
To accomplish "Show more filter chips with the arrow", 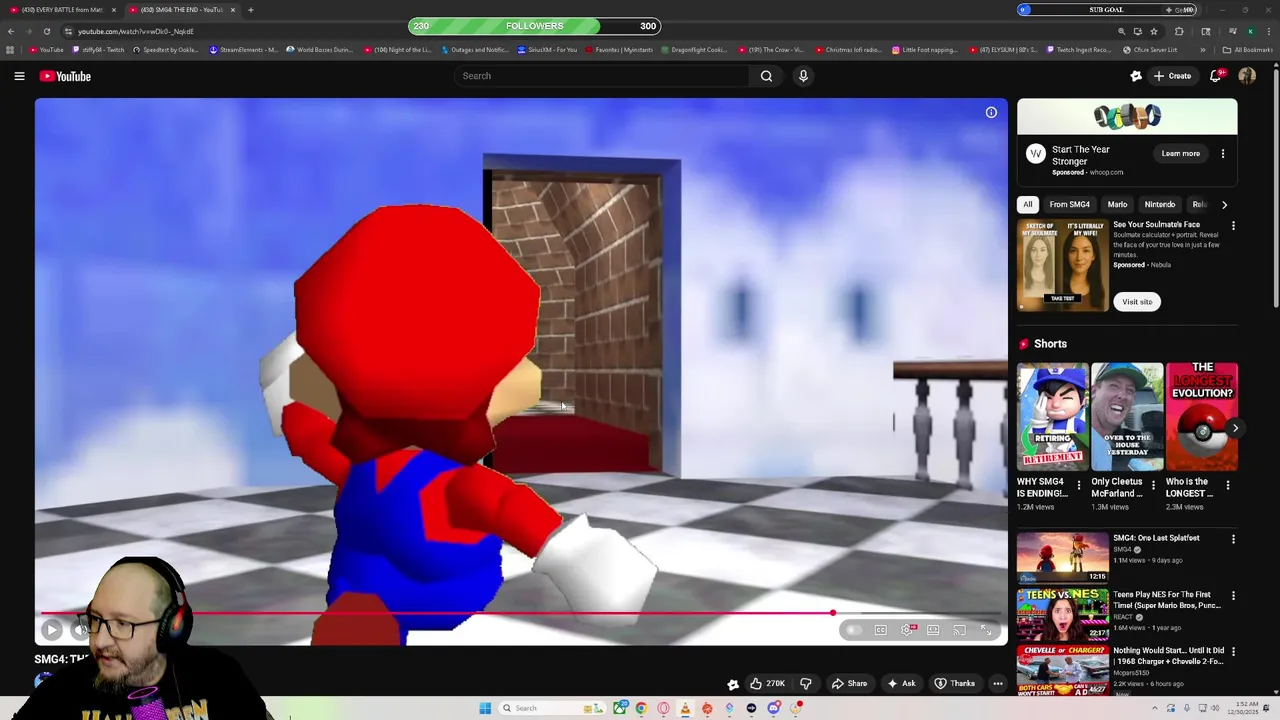I will tap(1224, 205).
